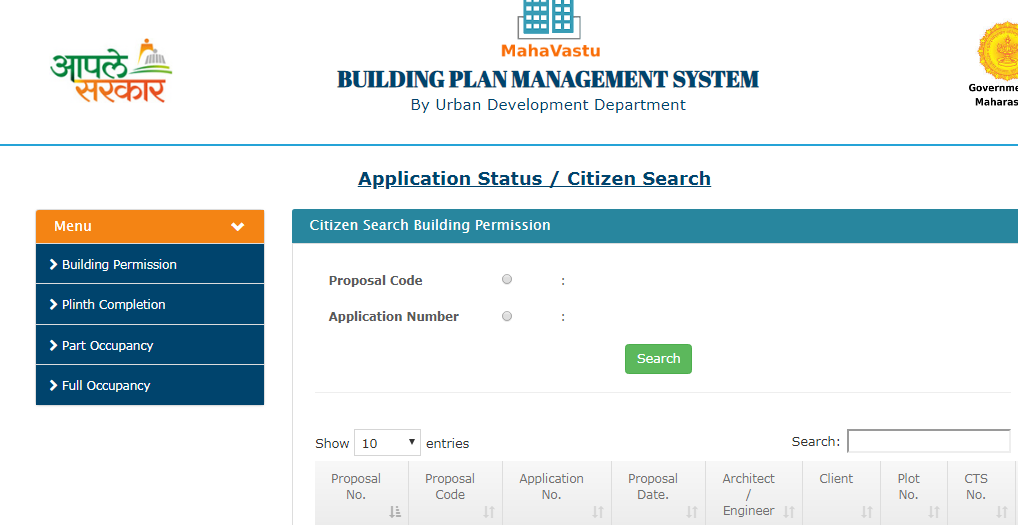Image resolution: width=1018 pixels, height=525 pixels.
Task: Click the Aaple Sarkar logo
Action: click(111, 71)
